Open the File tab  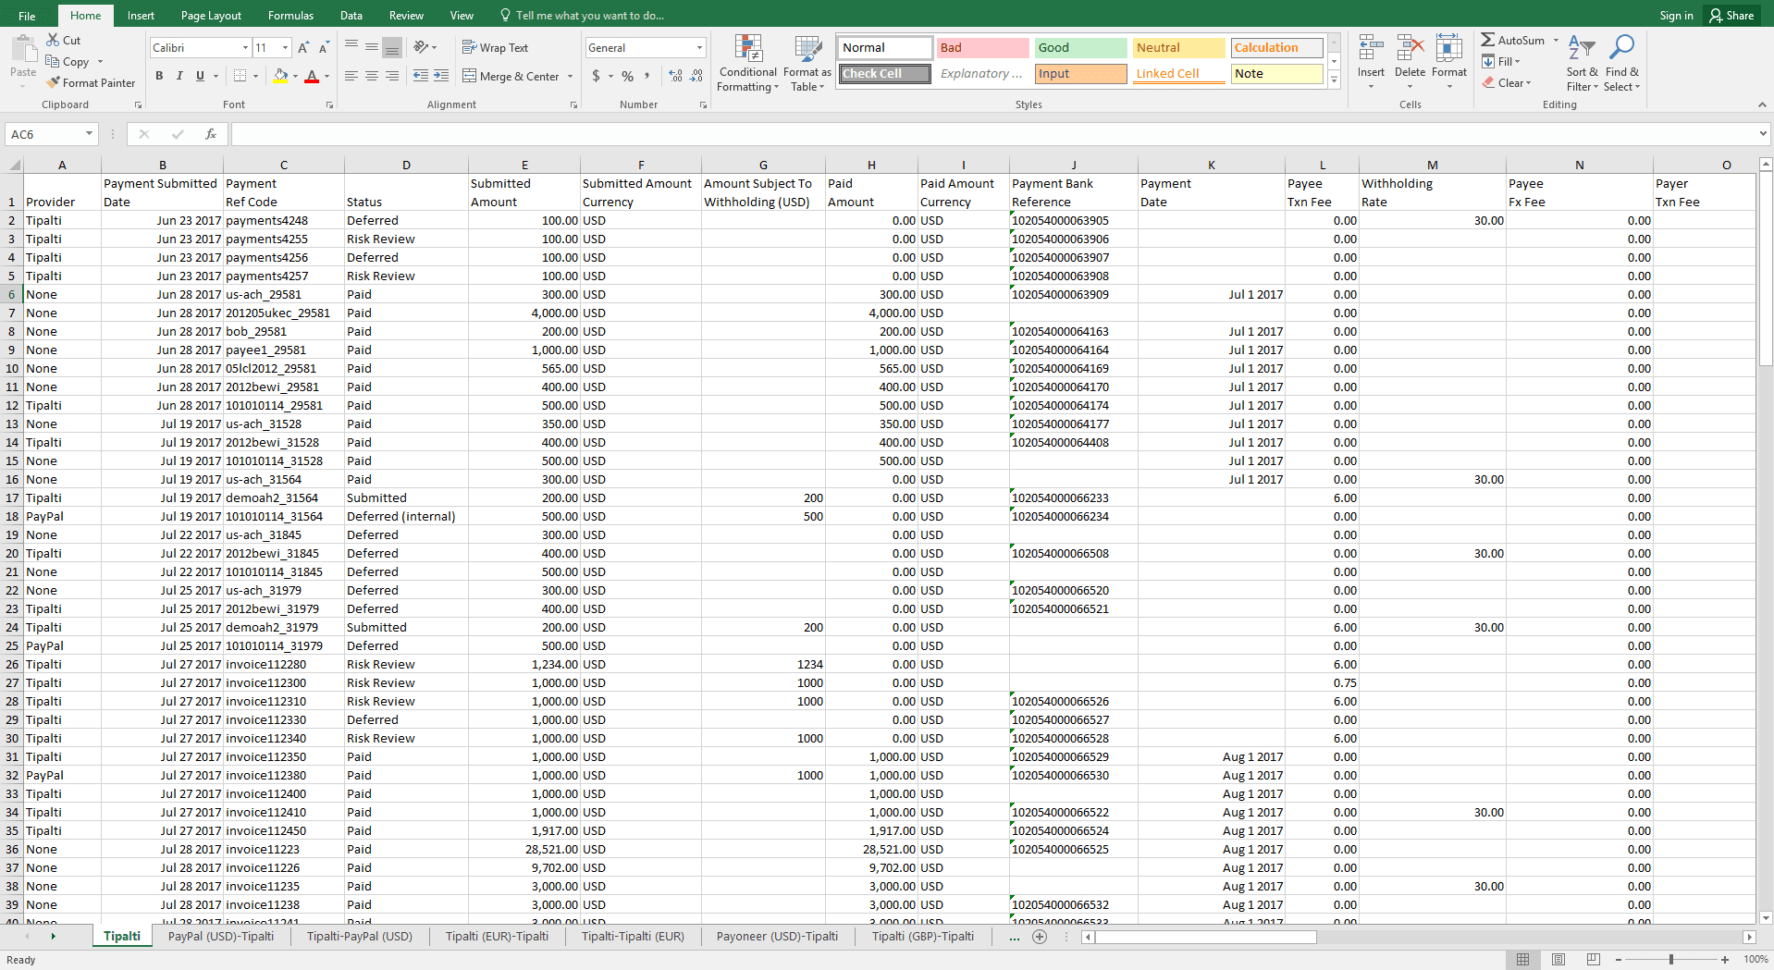27,15
